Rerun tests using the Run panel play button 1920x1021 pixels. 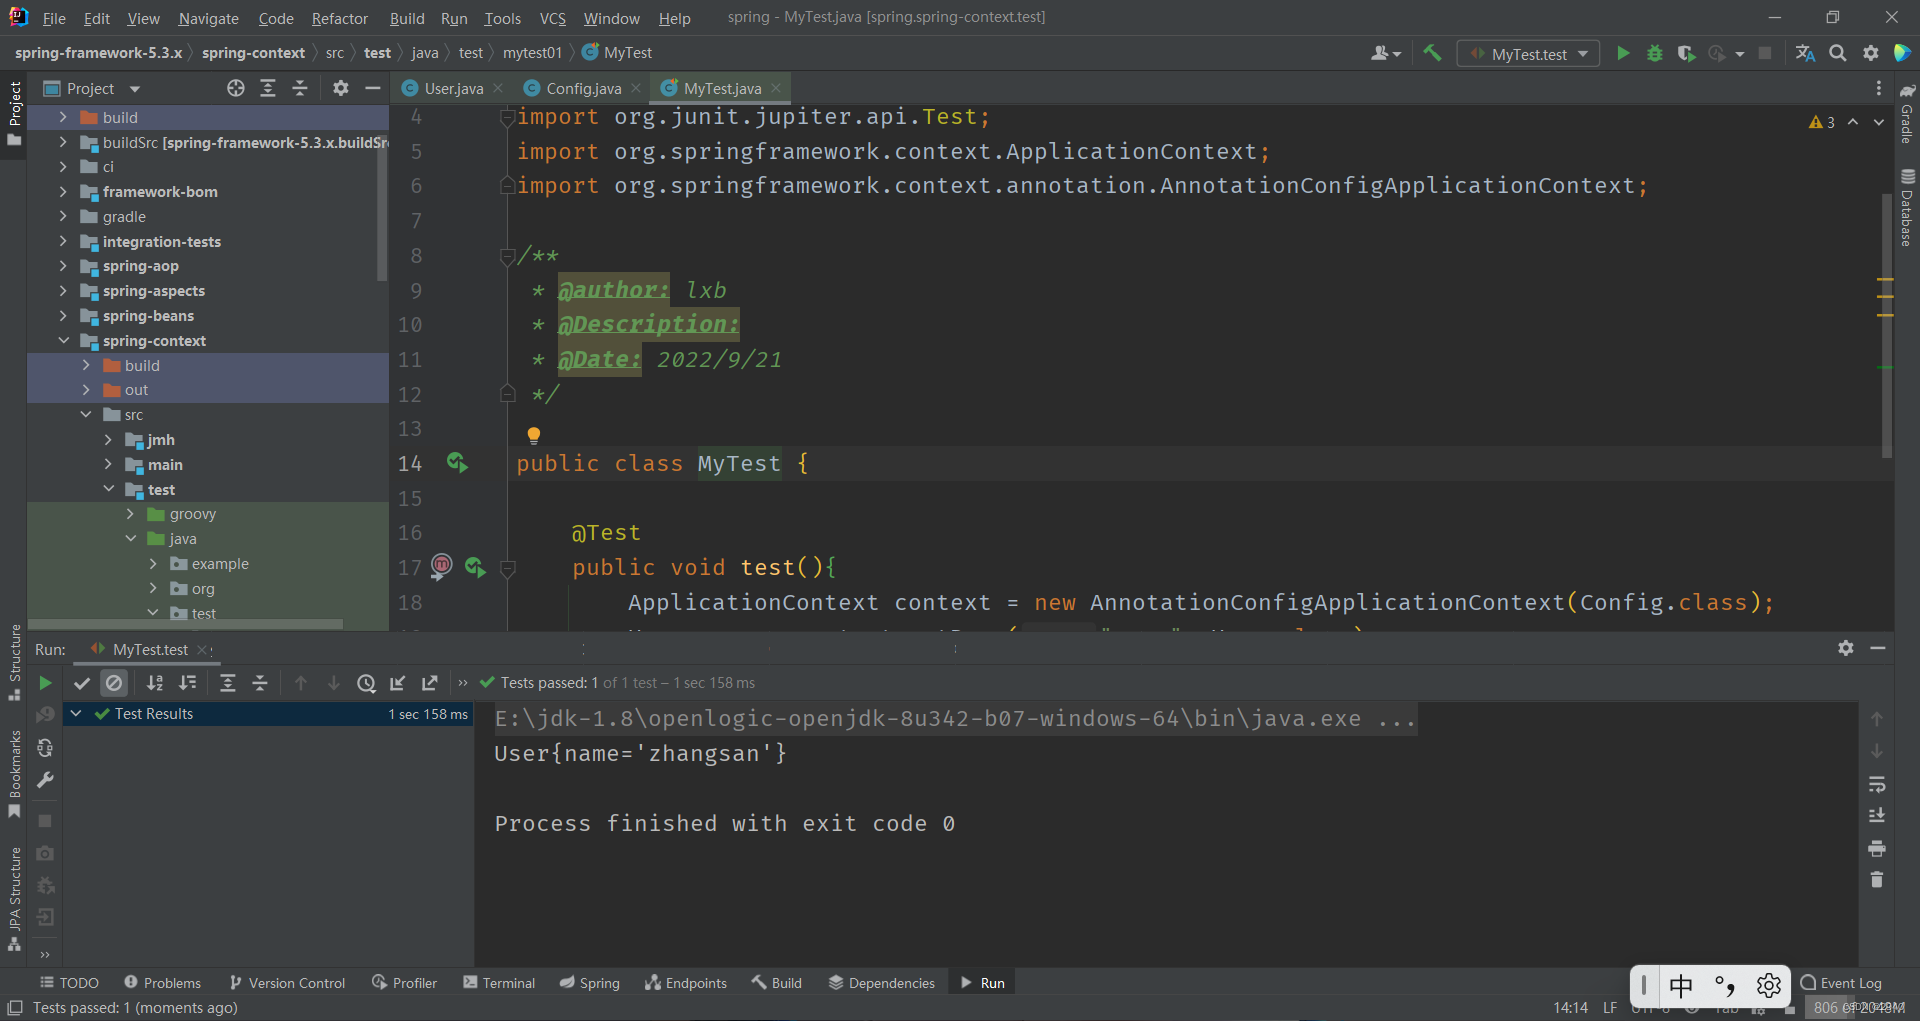[x=45, y=683]
